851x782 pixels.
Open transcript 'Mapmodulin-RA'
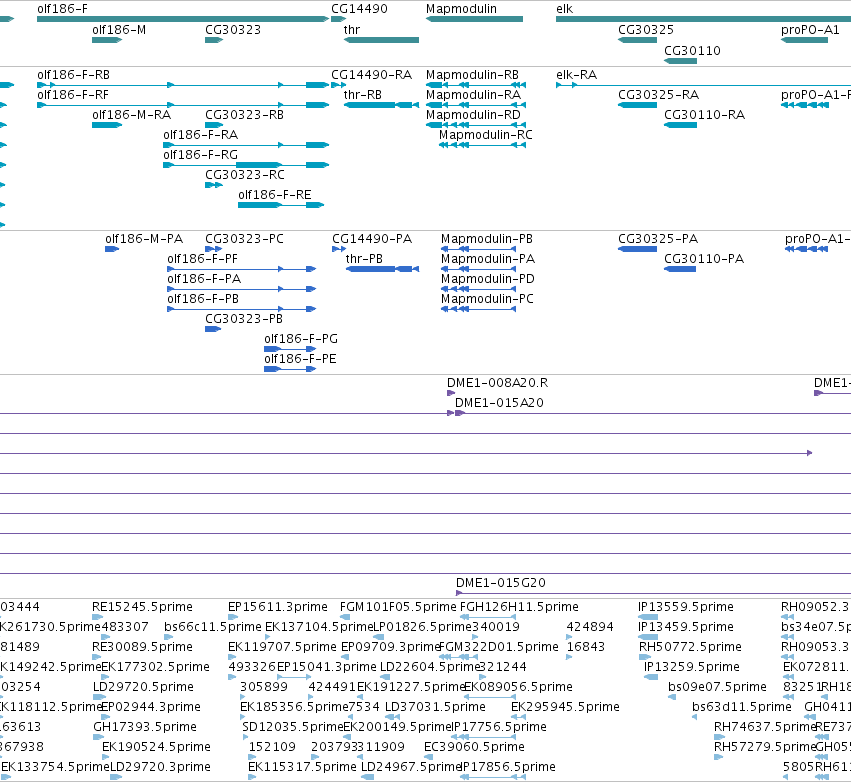pos(473,95)
